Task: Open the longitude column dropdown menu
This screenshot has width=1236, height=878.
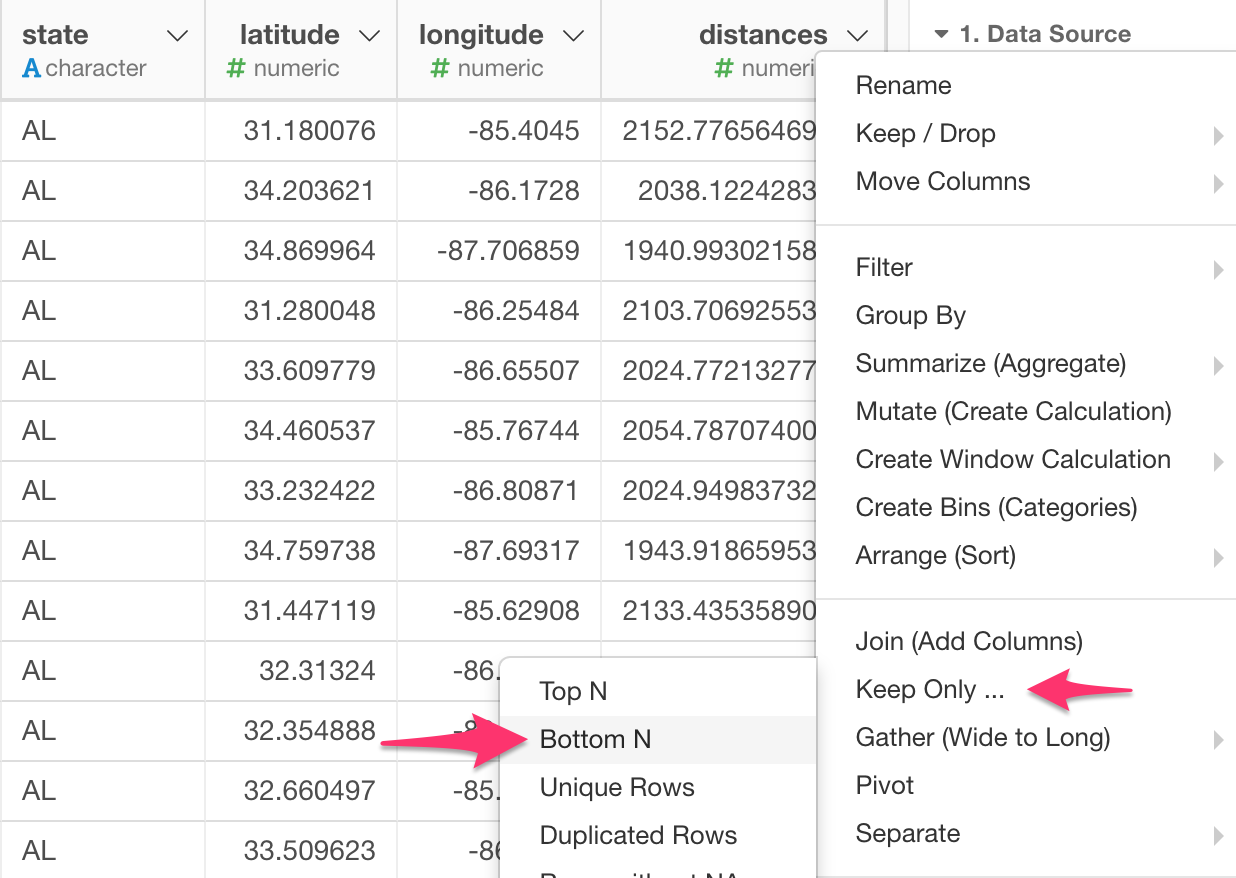Action: pyautogui.click(x=573, y=36)
